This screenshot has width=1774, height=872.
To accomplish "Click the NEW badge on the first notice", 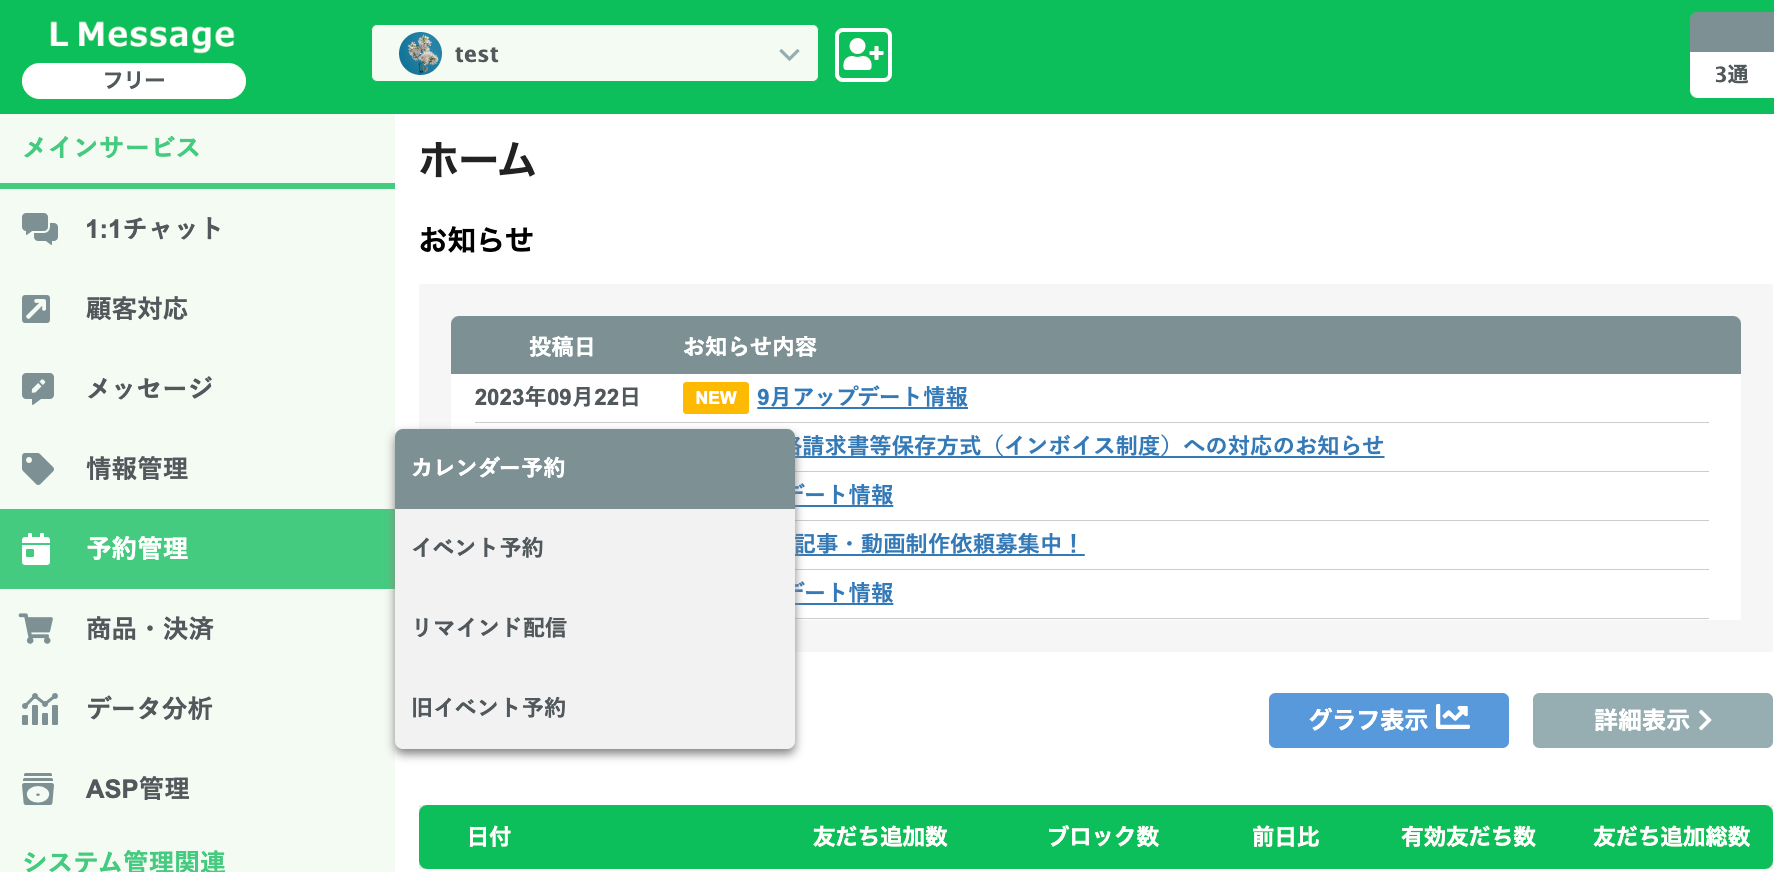I will point(716,398).
